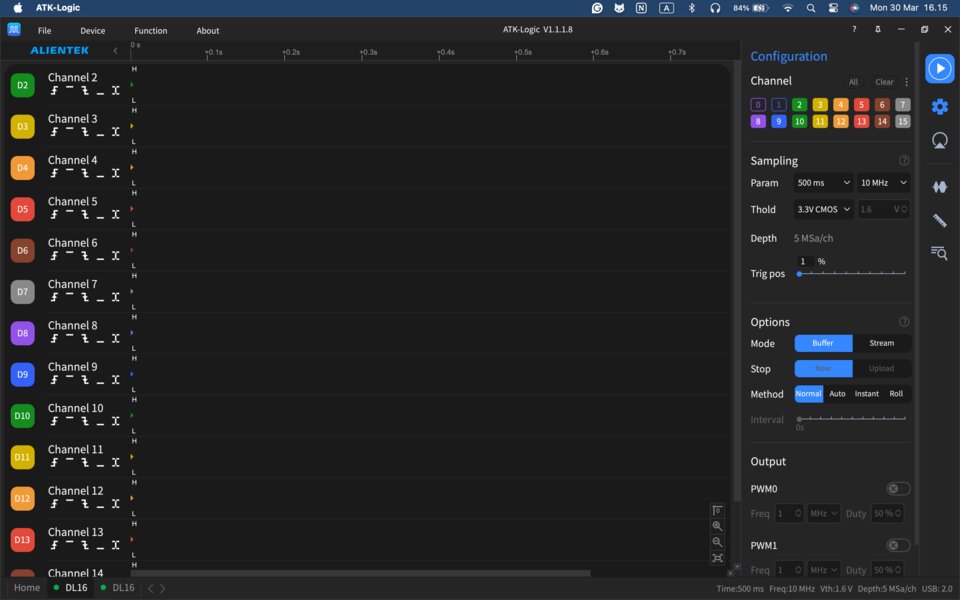Toggle the PWM1 output switch
Viewport: 960px width, 600px height.
(x=898, y=545)
